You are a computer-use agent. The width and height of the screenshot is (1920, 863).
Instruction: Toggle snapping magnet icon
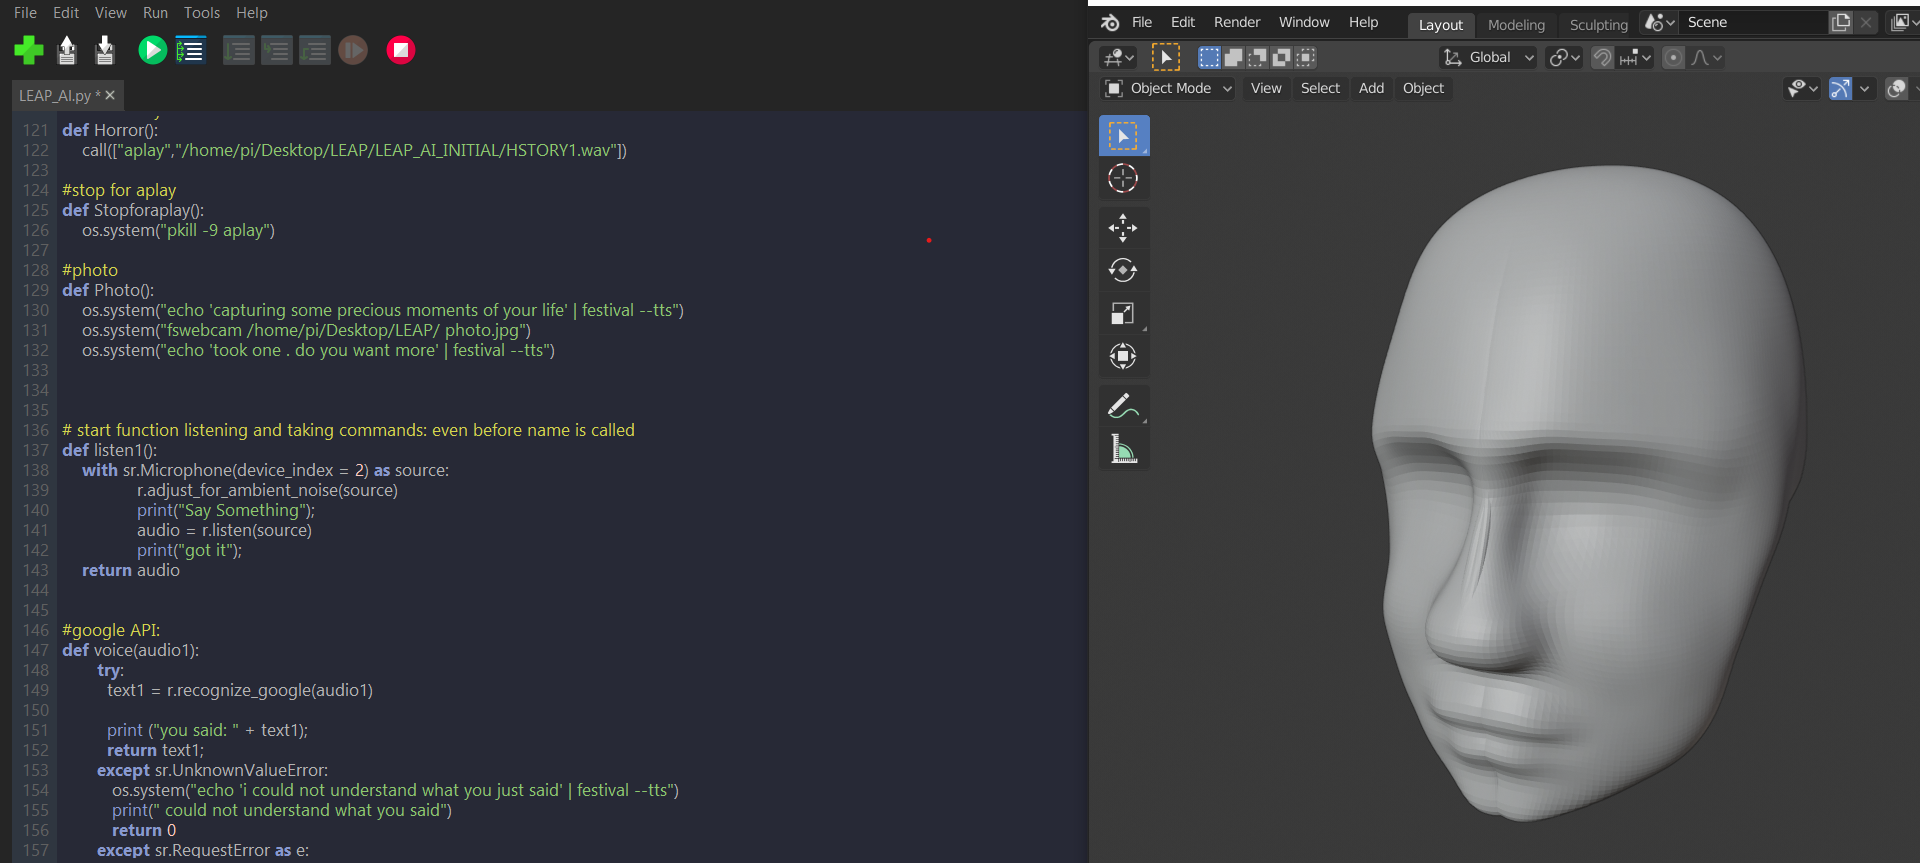click(1602, 58)
